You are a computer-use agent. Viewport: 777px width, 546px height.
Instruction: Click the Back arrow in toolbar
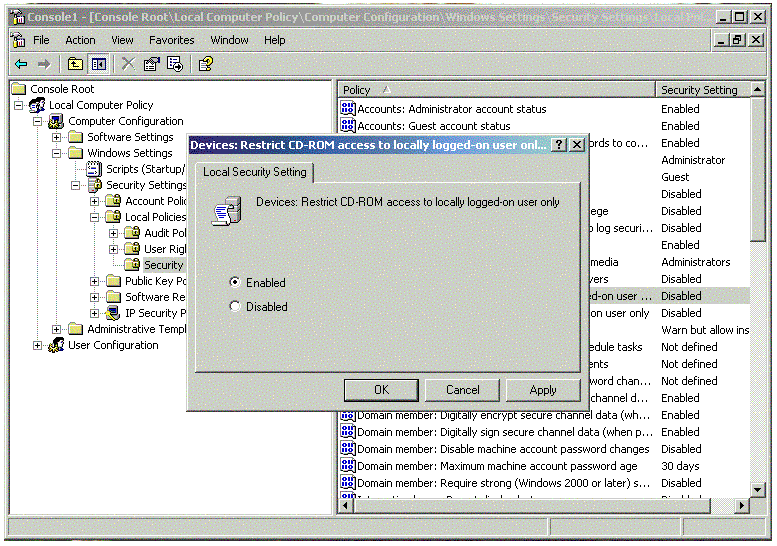[x=20, y=64]
